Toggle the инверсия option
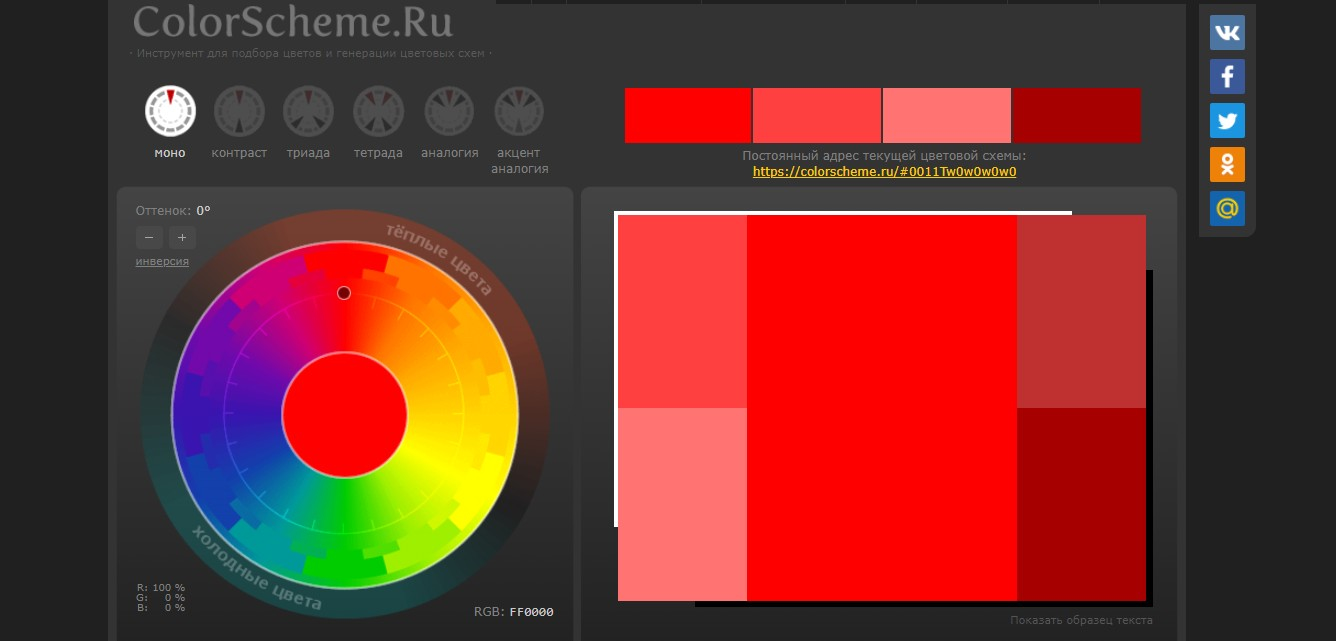Screen dimensions: 1336x641 pos(162,261)
